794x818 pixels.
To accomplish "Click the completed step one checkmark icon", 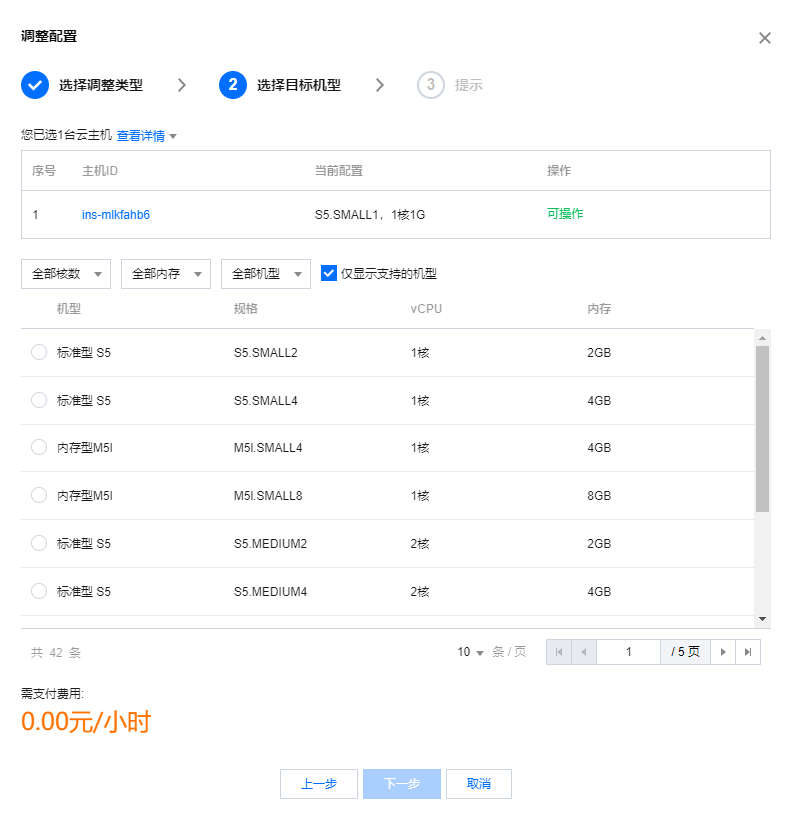I will (35, 85).
